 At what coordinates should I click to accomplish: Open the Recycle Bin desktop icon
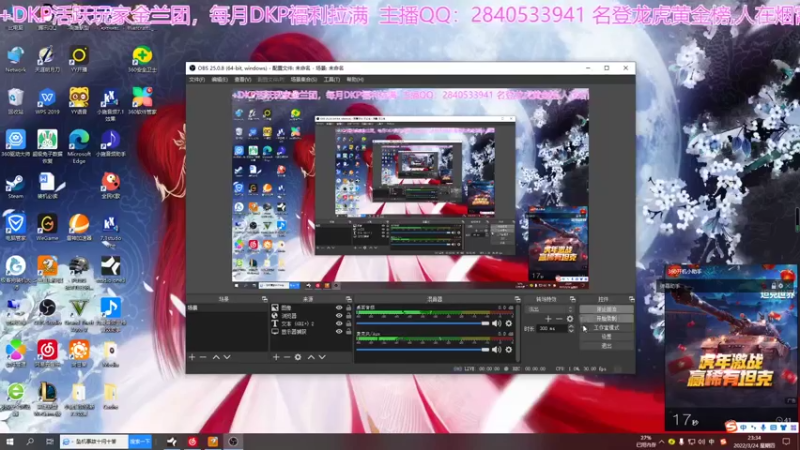(15, 101)
